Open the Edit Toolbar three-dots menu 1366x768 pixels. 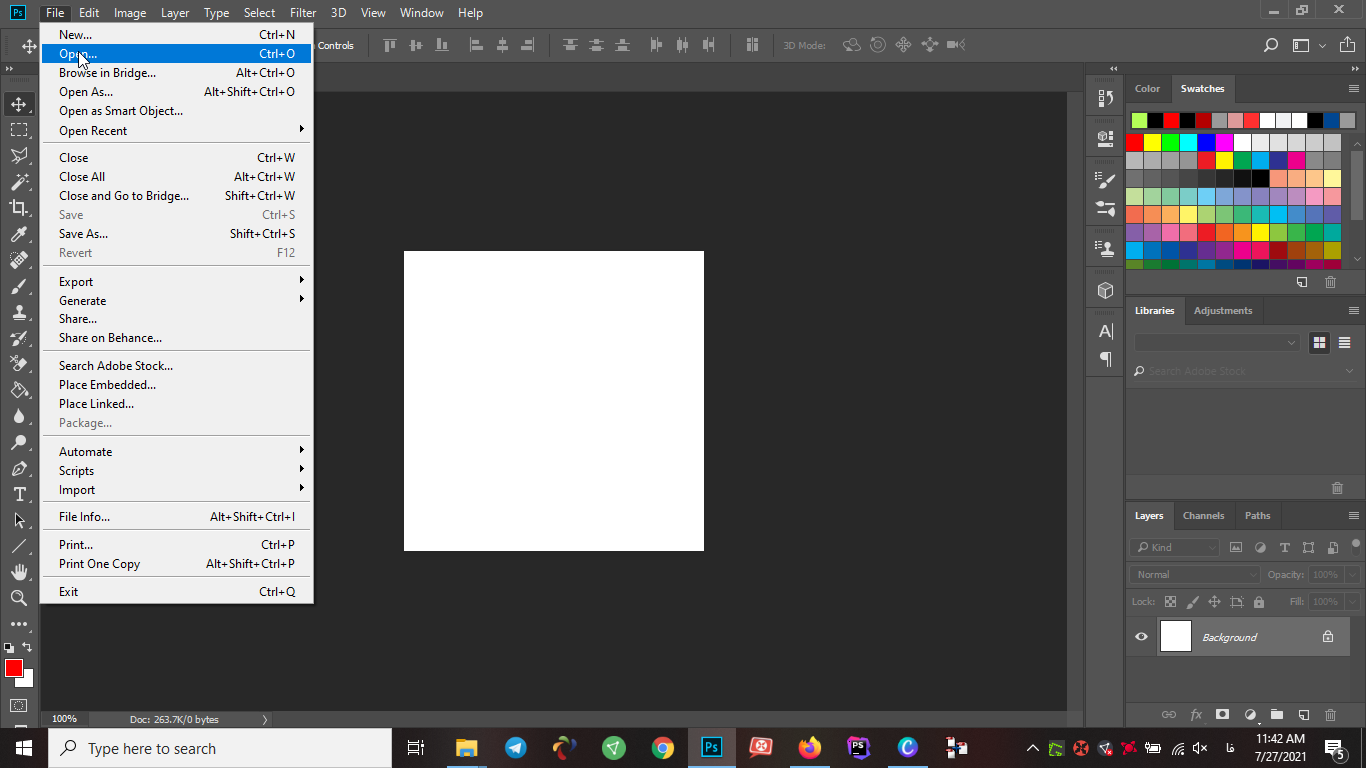tap(19, 624)
